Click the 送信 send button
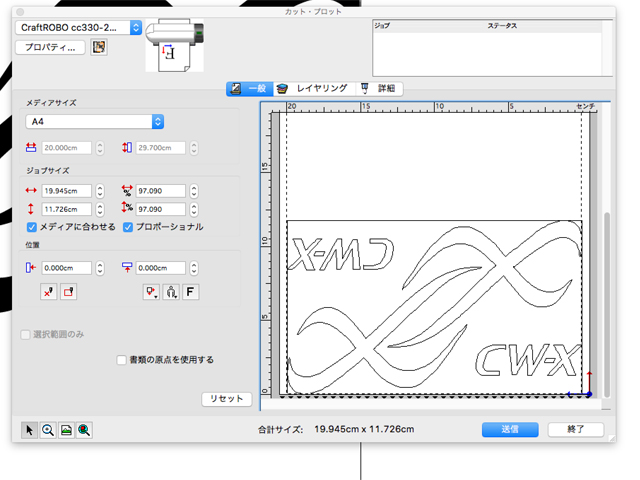The width and height of the screenshot is (640, 480). click(509, 429)
